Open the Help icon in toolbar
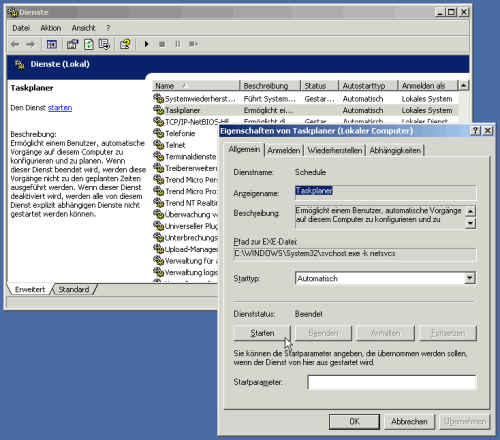 125,44
